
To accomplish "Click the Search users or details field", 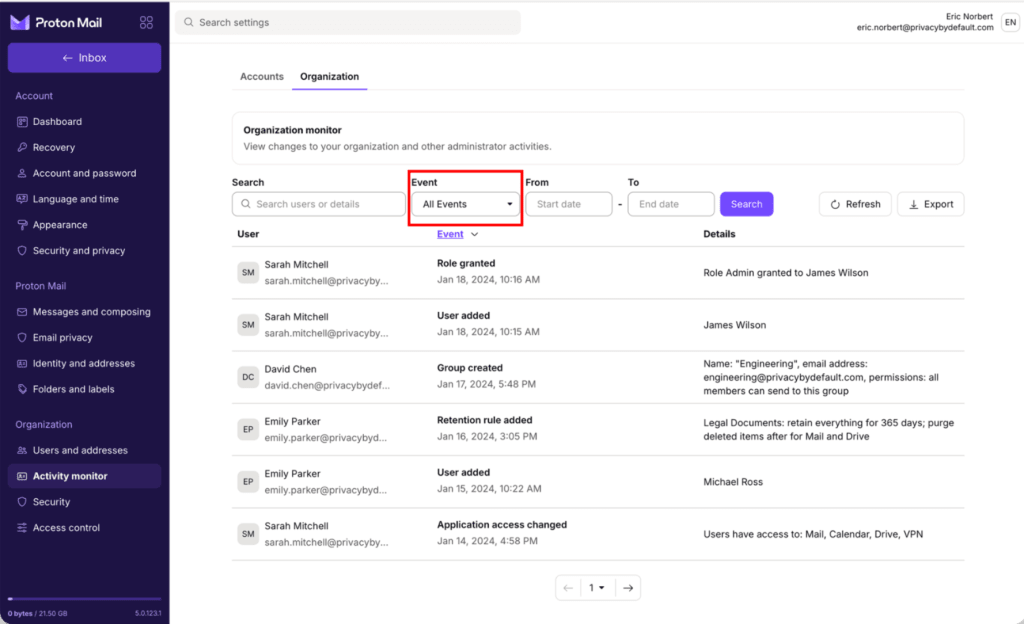I will pyautogui.click(x=319, y=204).
